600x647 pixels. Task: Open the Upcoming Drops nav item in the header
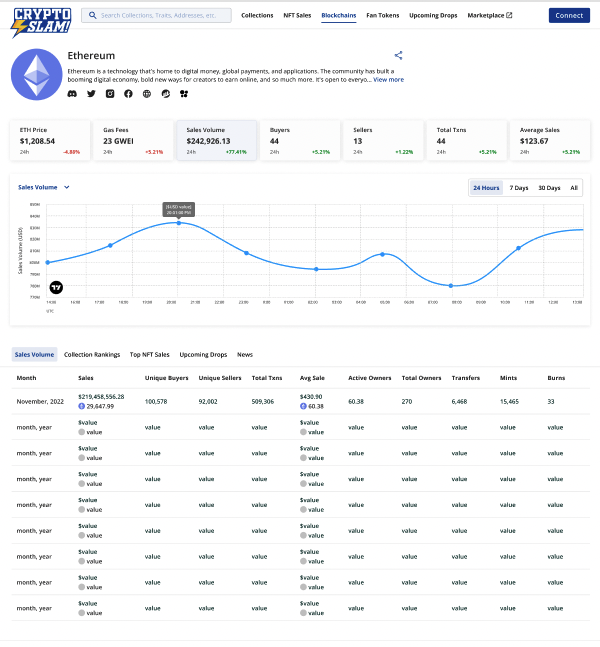click(433, 15)
